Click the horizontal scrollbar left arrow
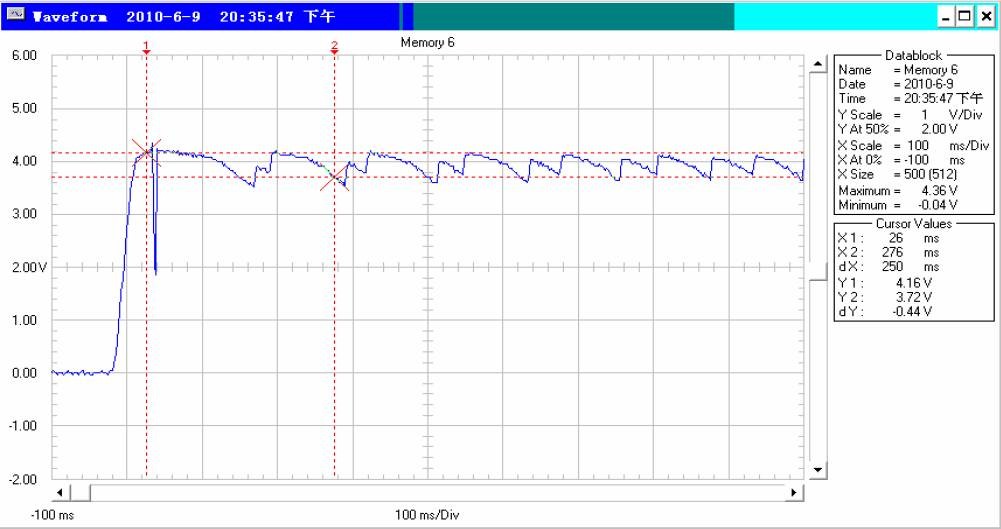Screen dimensions: 1001x529 click(x=60, y=493)
